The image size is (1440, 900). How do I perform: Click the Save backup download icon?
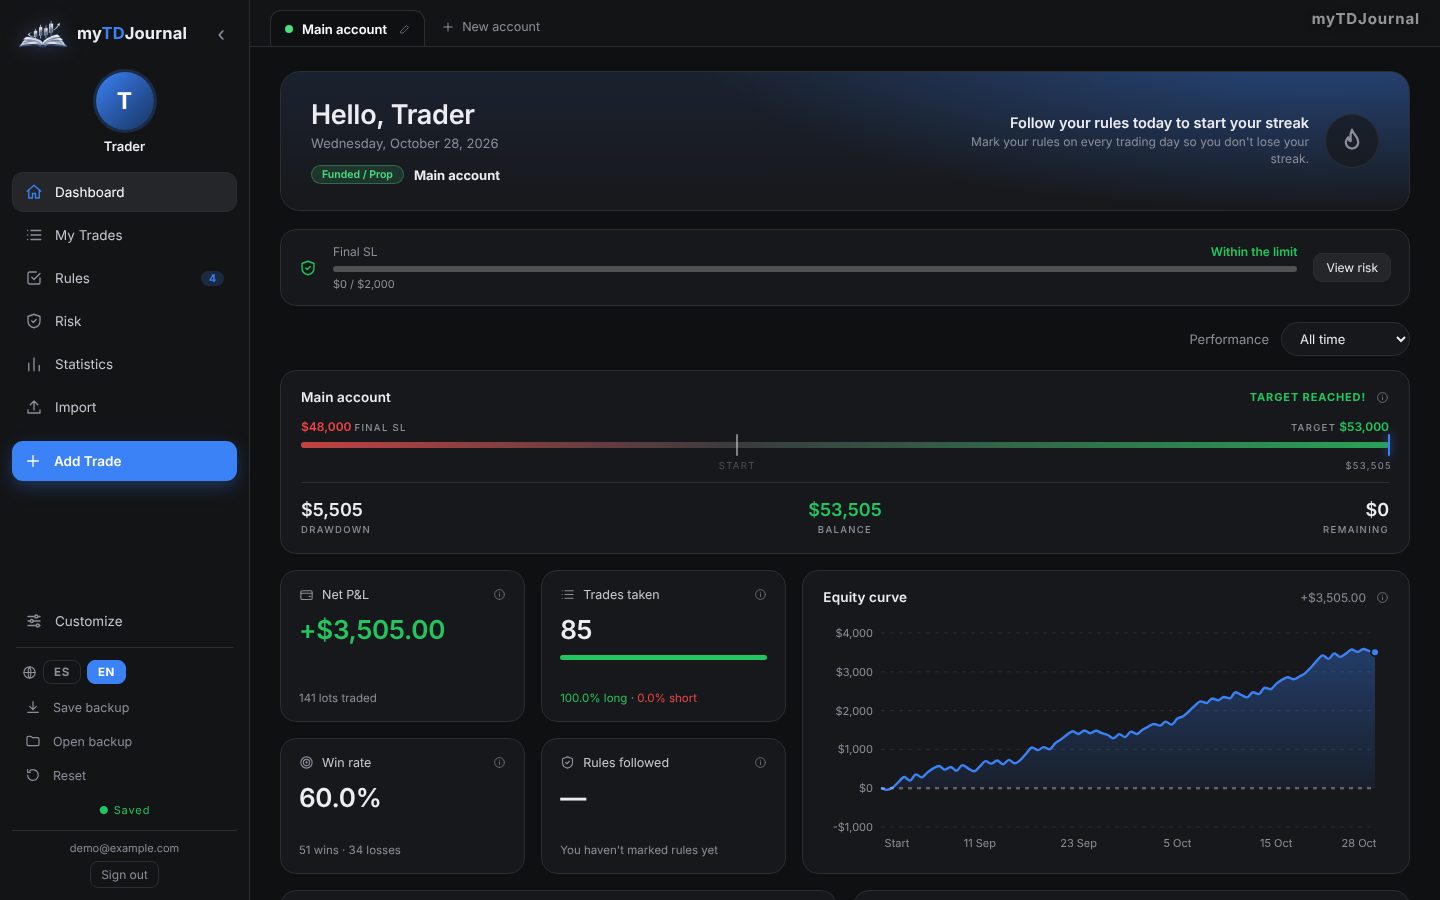(x=33, y=707)
